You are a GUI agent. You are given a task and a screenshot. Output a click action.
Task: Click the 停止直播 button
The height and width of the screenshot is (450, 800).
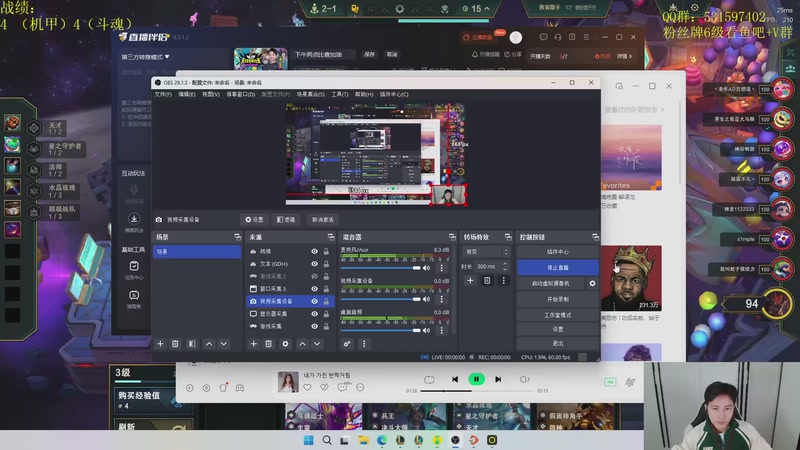pos(558,267)
